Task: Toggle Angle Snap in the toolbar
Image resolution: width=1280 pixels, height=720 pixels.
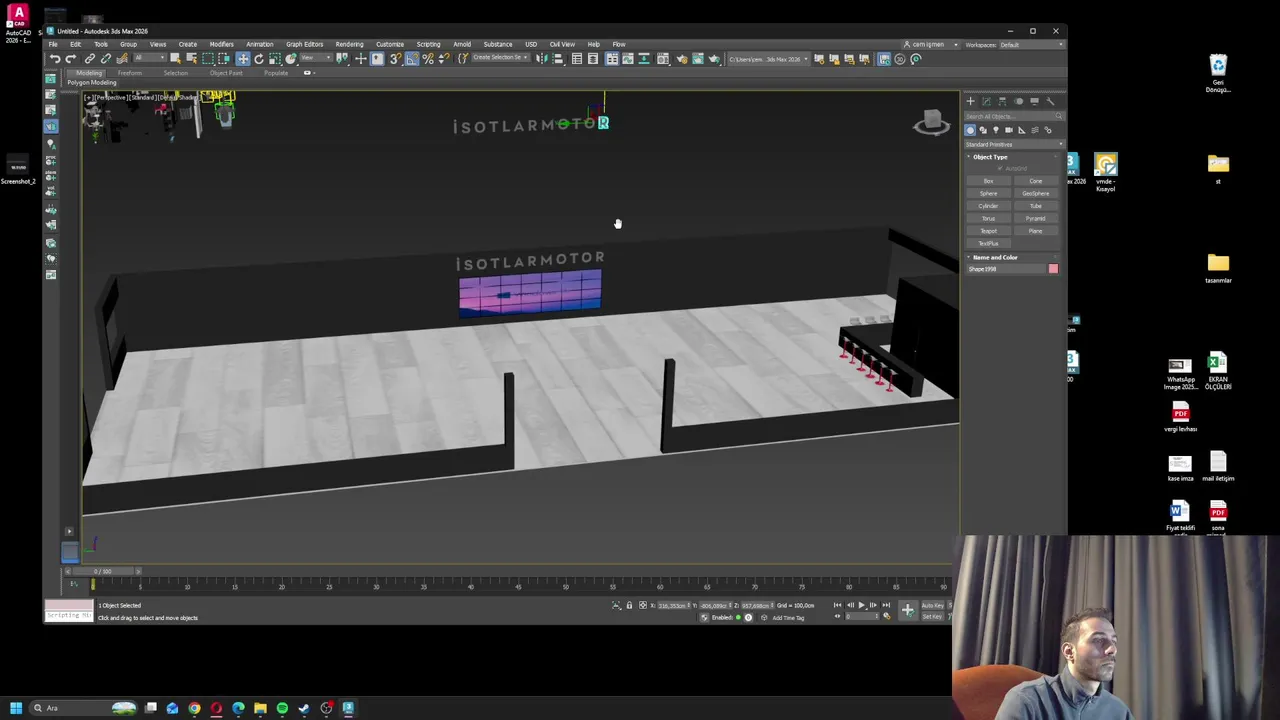Action: [412, 58]
